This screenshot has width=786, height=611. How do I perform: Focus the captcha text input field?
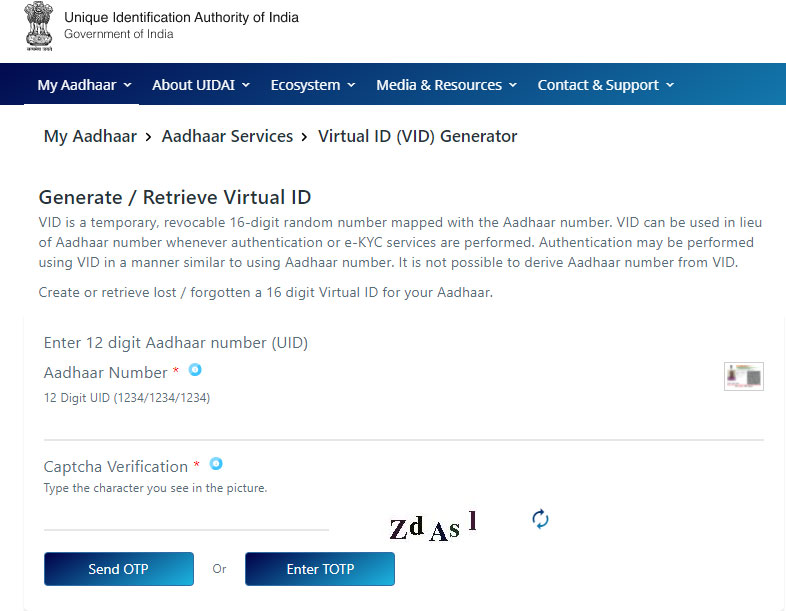tap(186, 516)
